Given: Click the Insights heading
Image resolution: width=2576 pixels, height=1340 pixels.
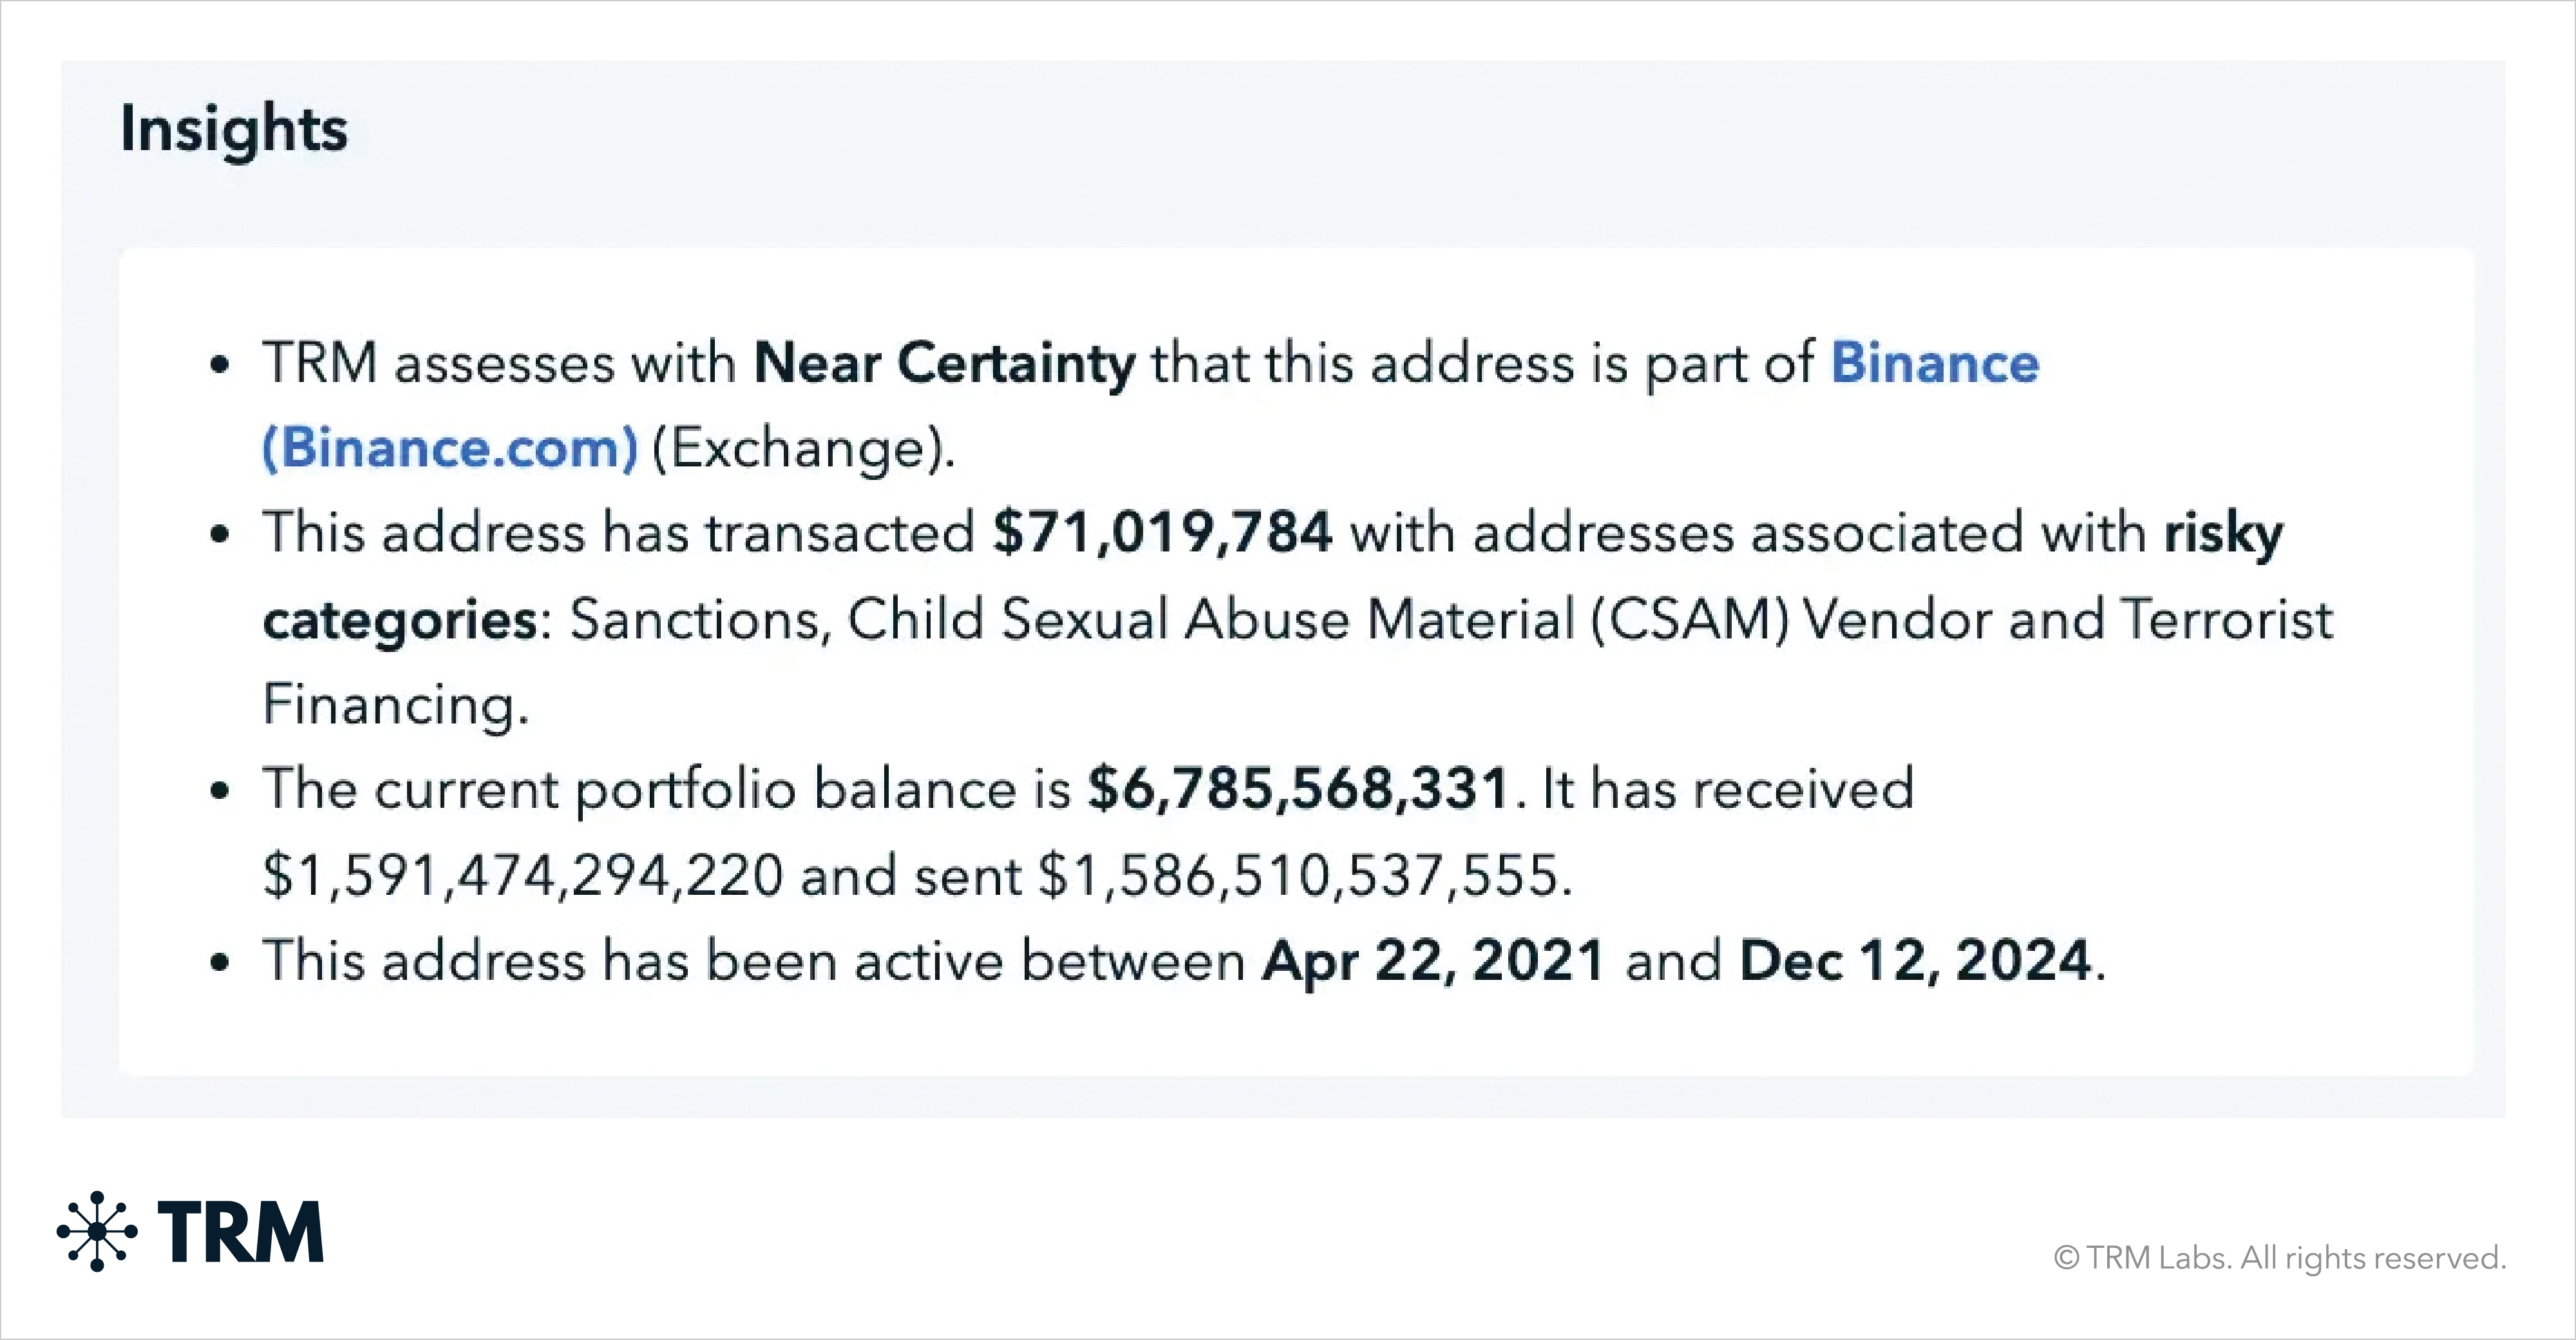Looking at the screenshot, I should coord(234,129).
